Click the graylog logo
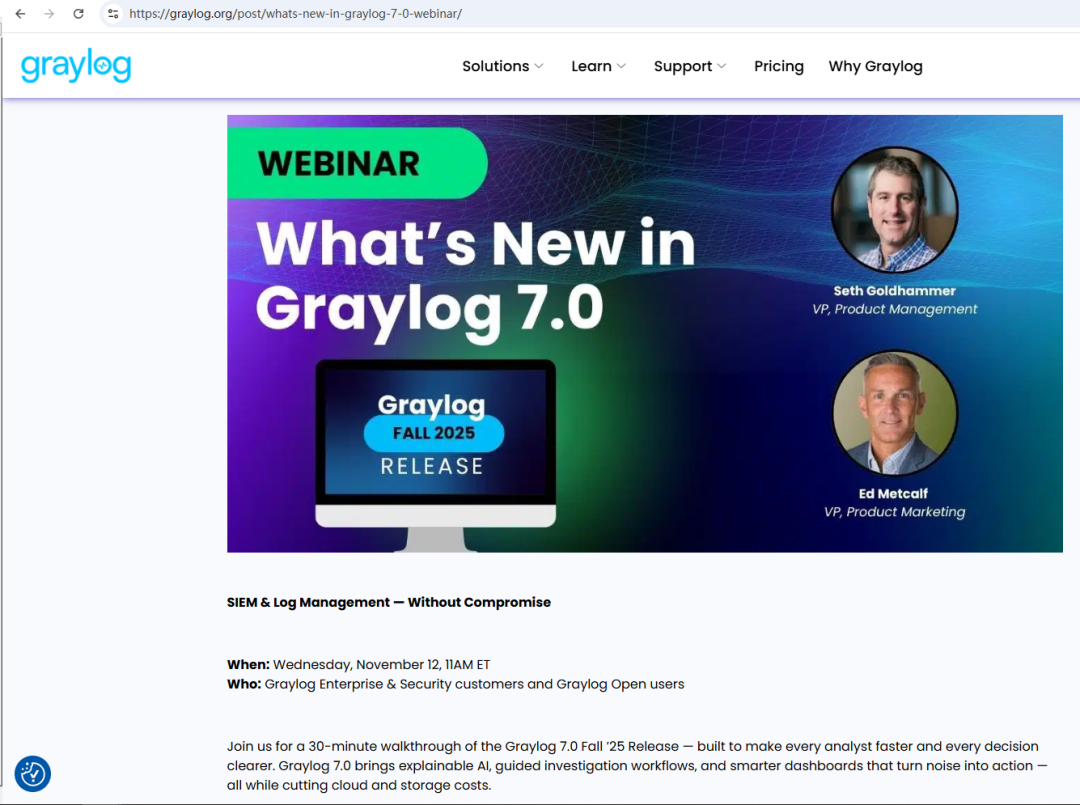This screenshot has width=1080, height=805. tap(76, 67)
